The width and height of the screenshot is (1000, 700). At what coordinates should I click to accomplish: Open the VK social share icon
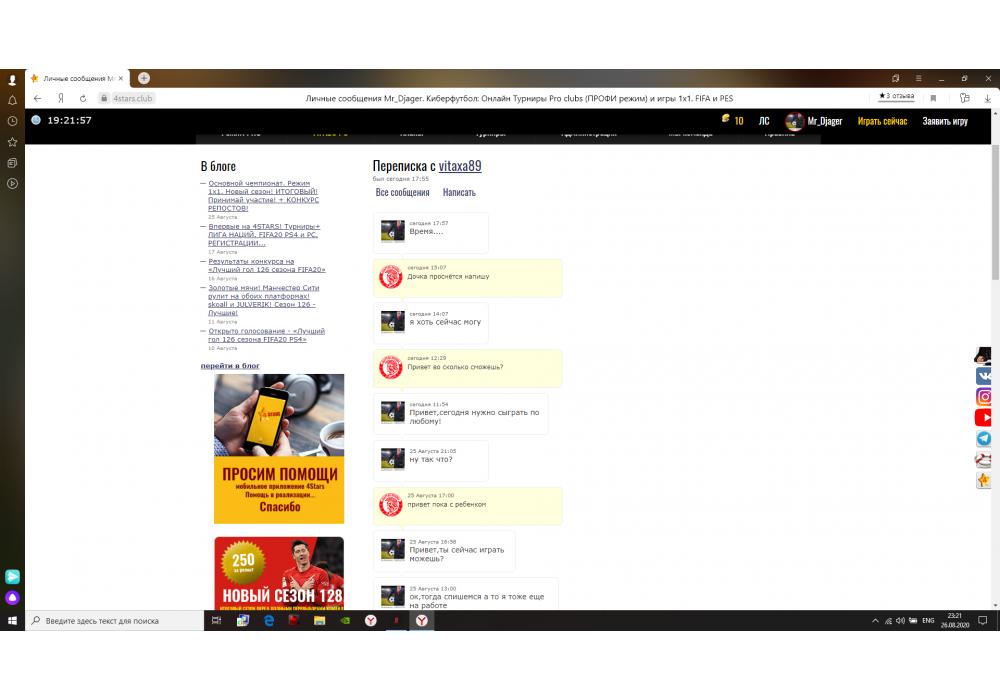(984, 376)
